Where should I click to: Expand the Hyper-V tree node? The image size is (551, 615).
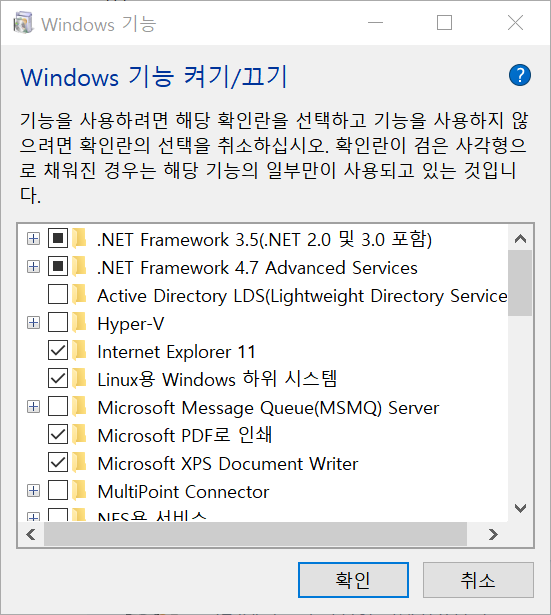pyautogui.click(x=33, y=323)
